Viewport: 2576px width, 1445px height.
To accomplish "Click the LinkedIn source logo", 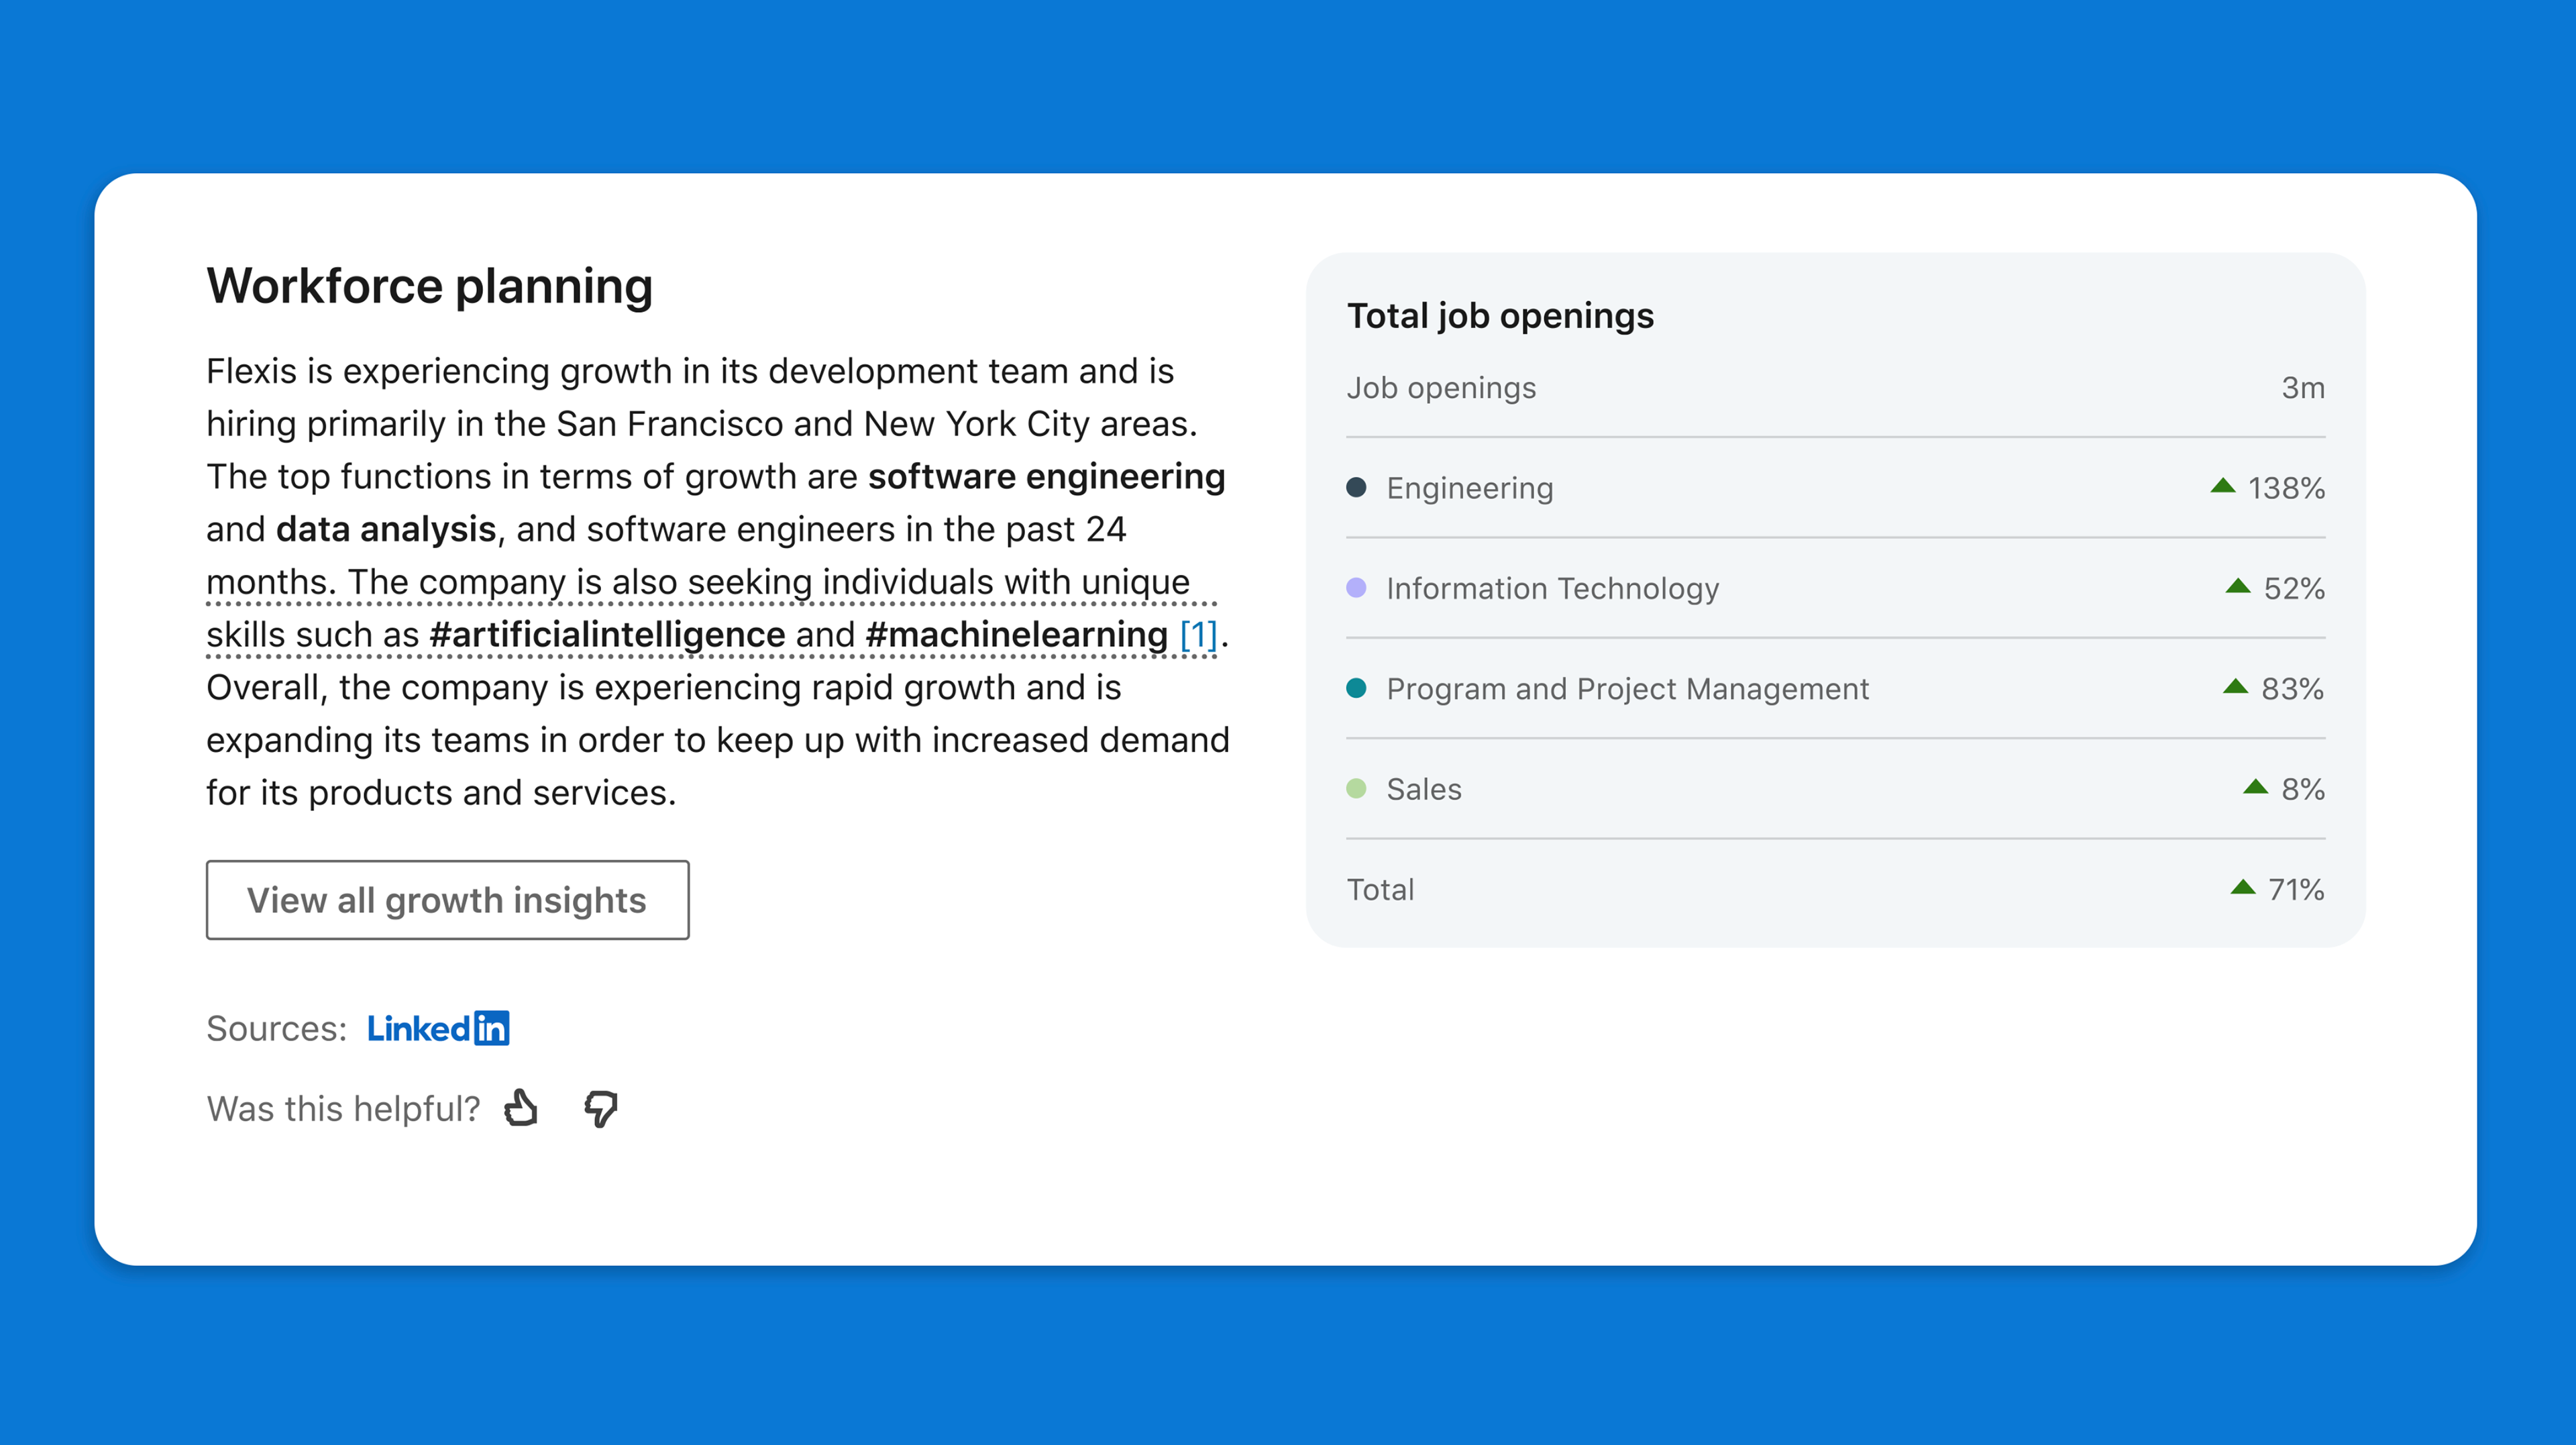I will pos(438,1028).
